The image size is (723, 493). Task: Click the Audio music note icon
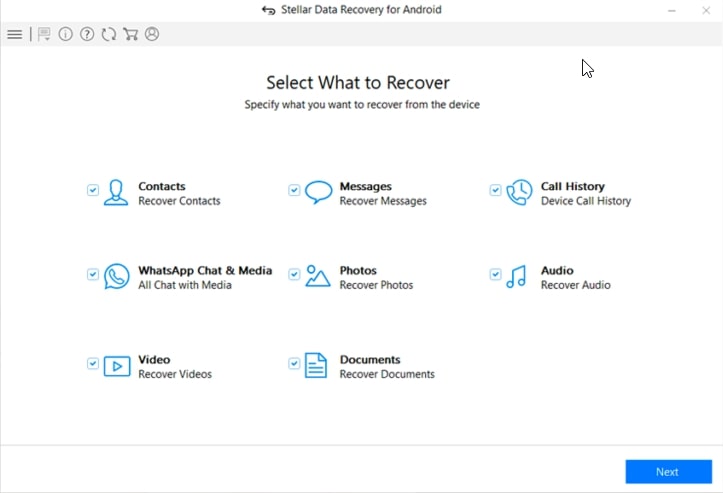[x=516, y=276]
